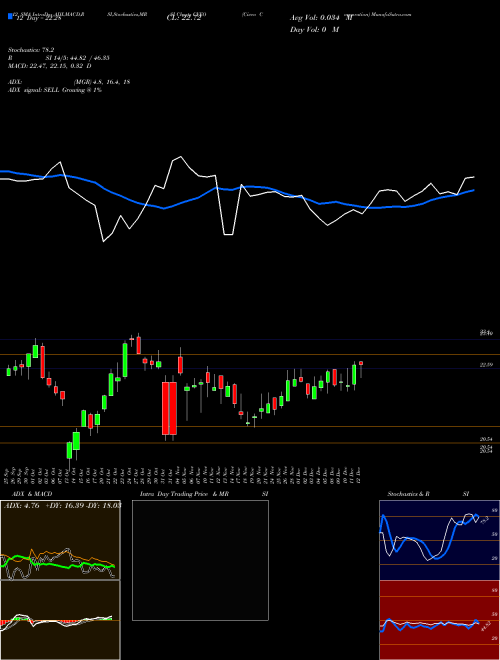Click the blue 12 Day SMA legend square
The width and height of the screenshot is (500, 660).
(10, 16)
